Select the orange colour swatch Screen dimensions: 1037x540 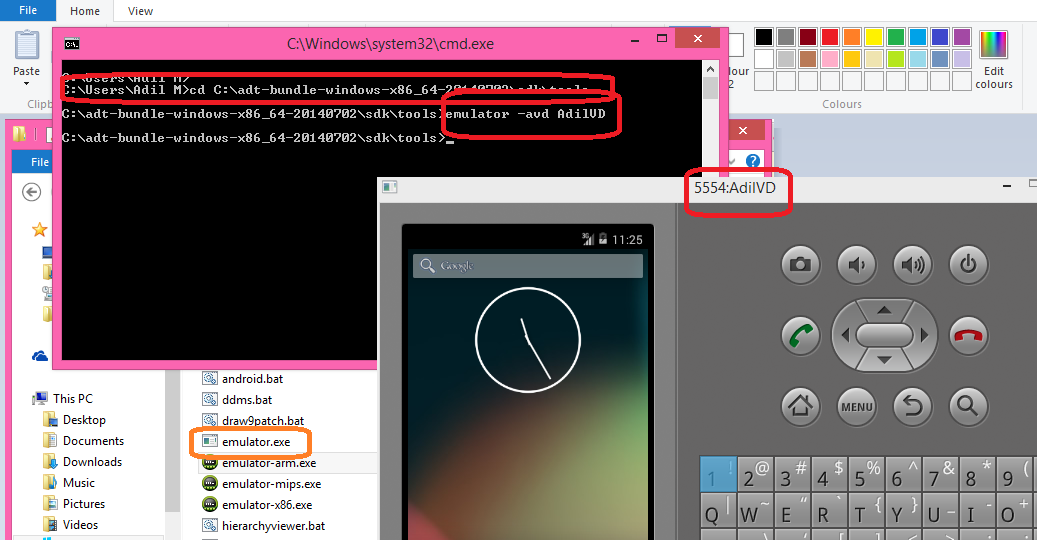[x=852, y=37]
